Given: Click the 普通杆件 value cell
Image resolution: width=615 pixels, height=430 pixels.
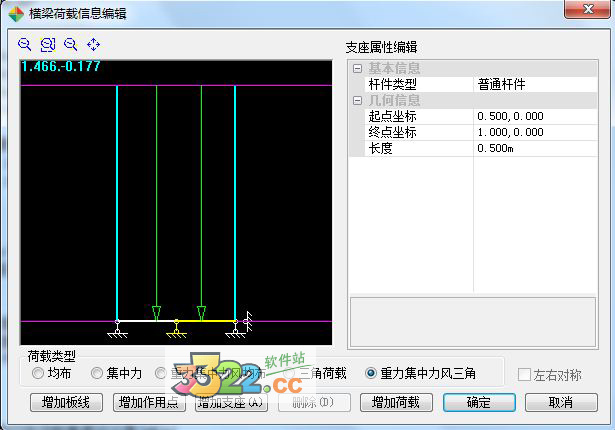Looking at the screenshot, I should click(535, 84).
